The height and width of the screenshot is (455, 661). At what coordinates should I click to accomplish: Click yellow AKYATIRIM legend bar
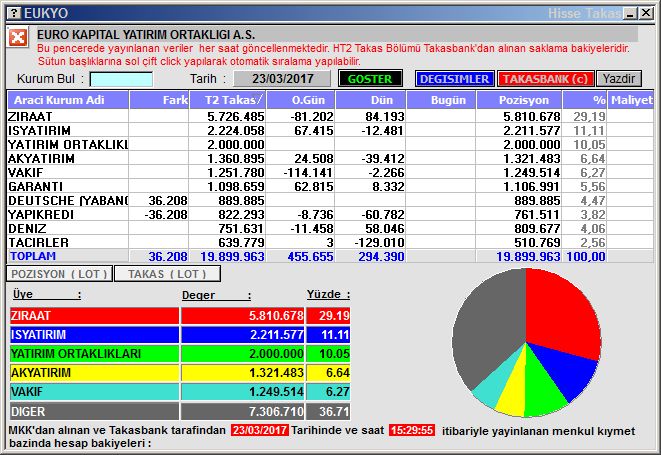(94, 373)
